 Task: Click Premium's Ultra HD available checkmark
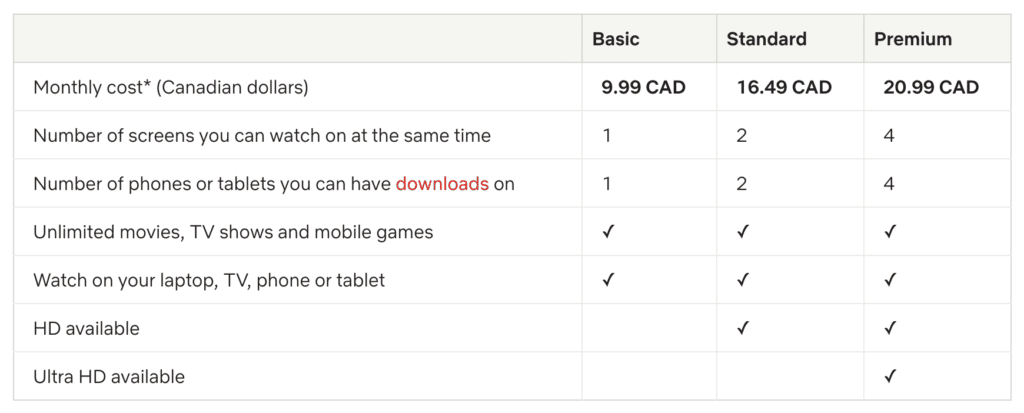coord(889,376)
